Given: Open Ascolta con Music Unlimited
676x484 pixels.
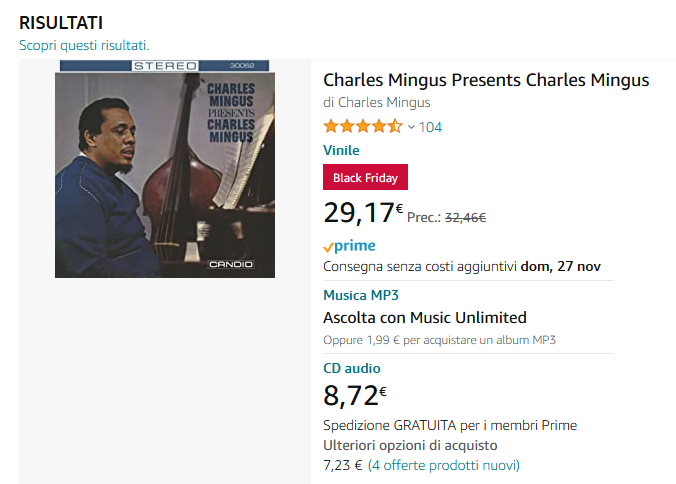Looking at the screenshot, I should click(424, 318).
